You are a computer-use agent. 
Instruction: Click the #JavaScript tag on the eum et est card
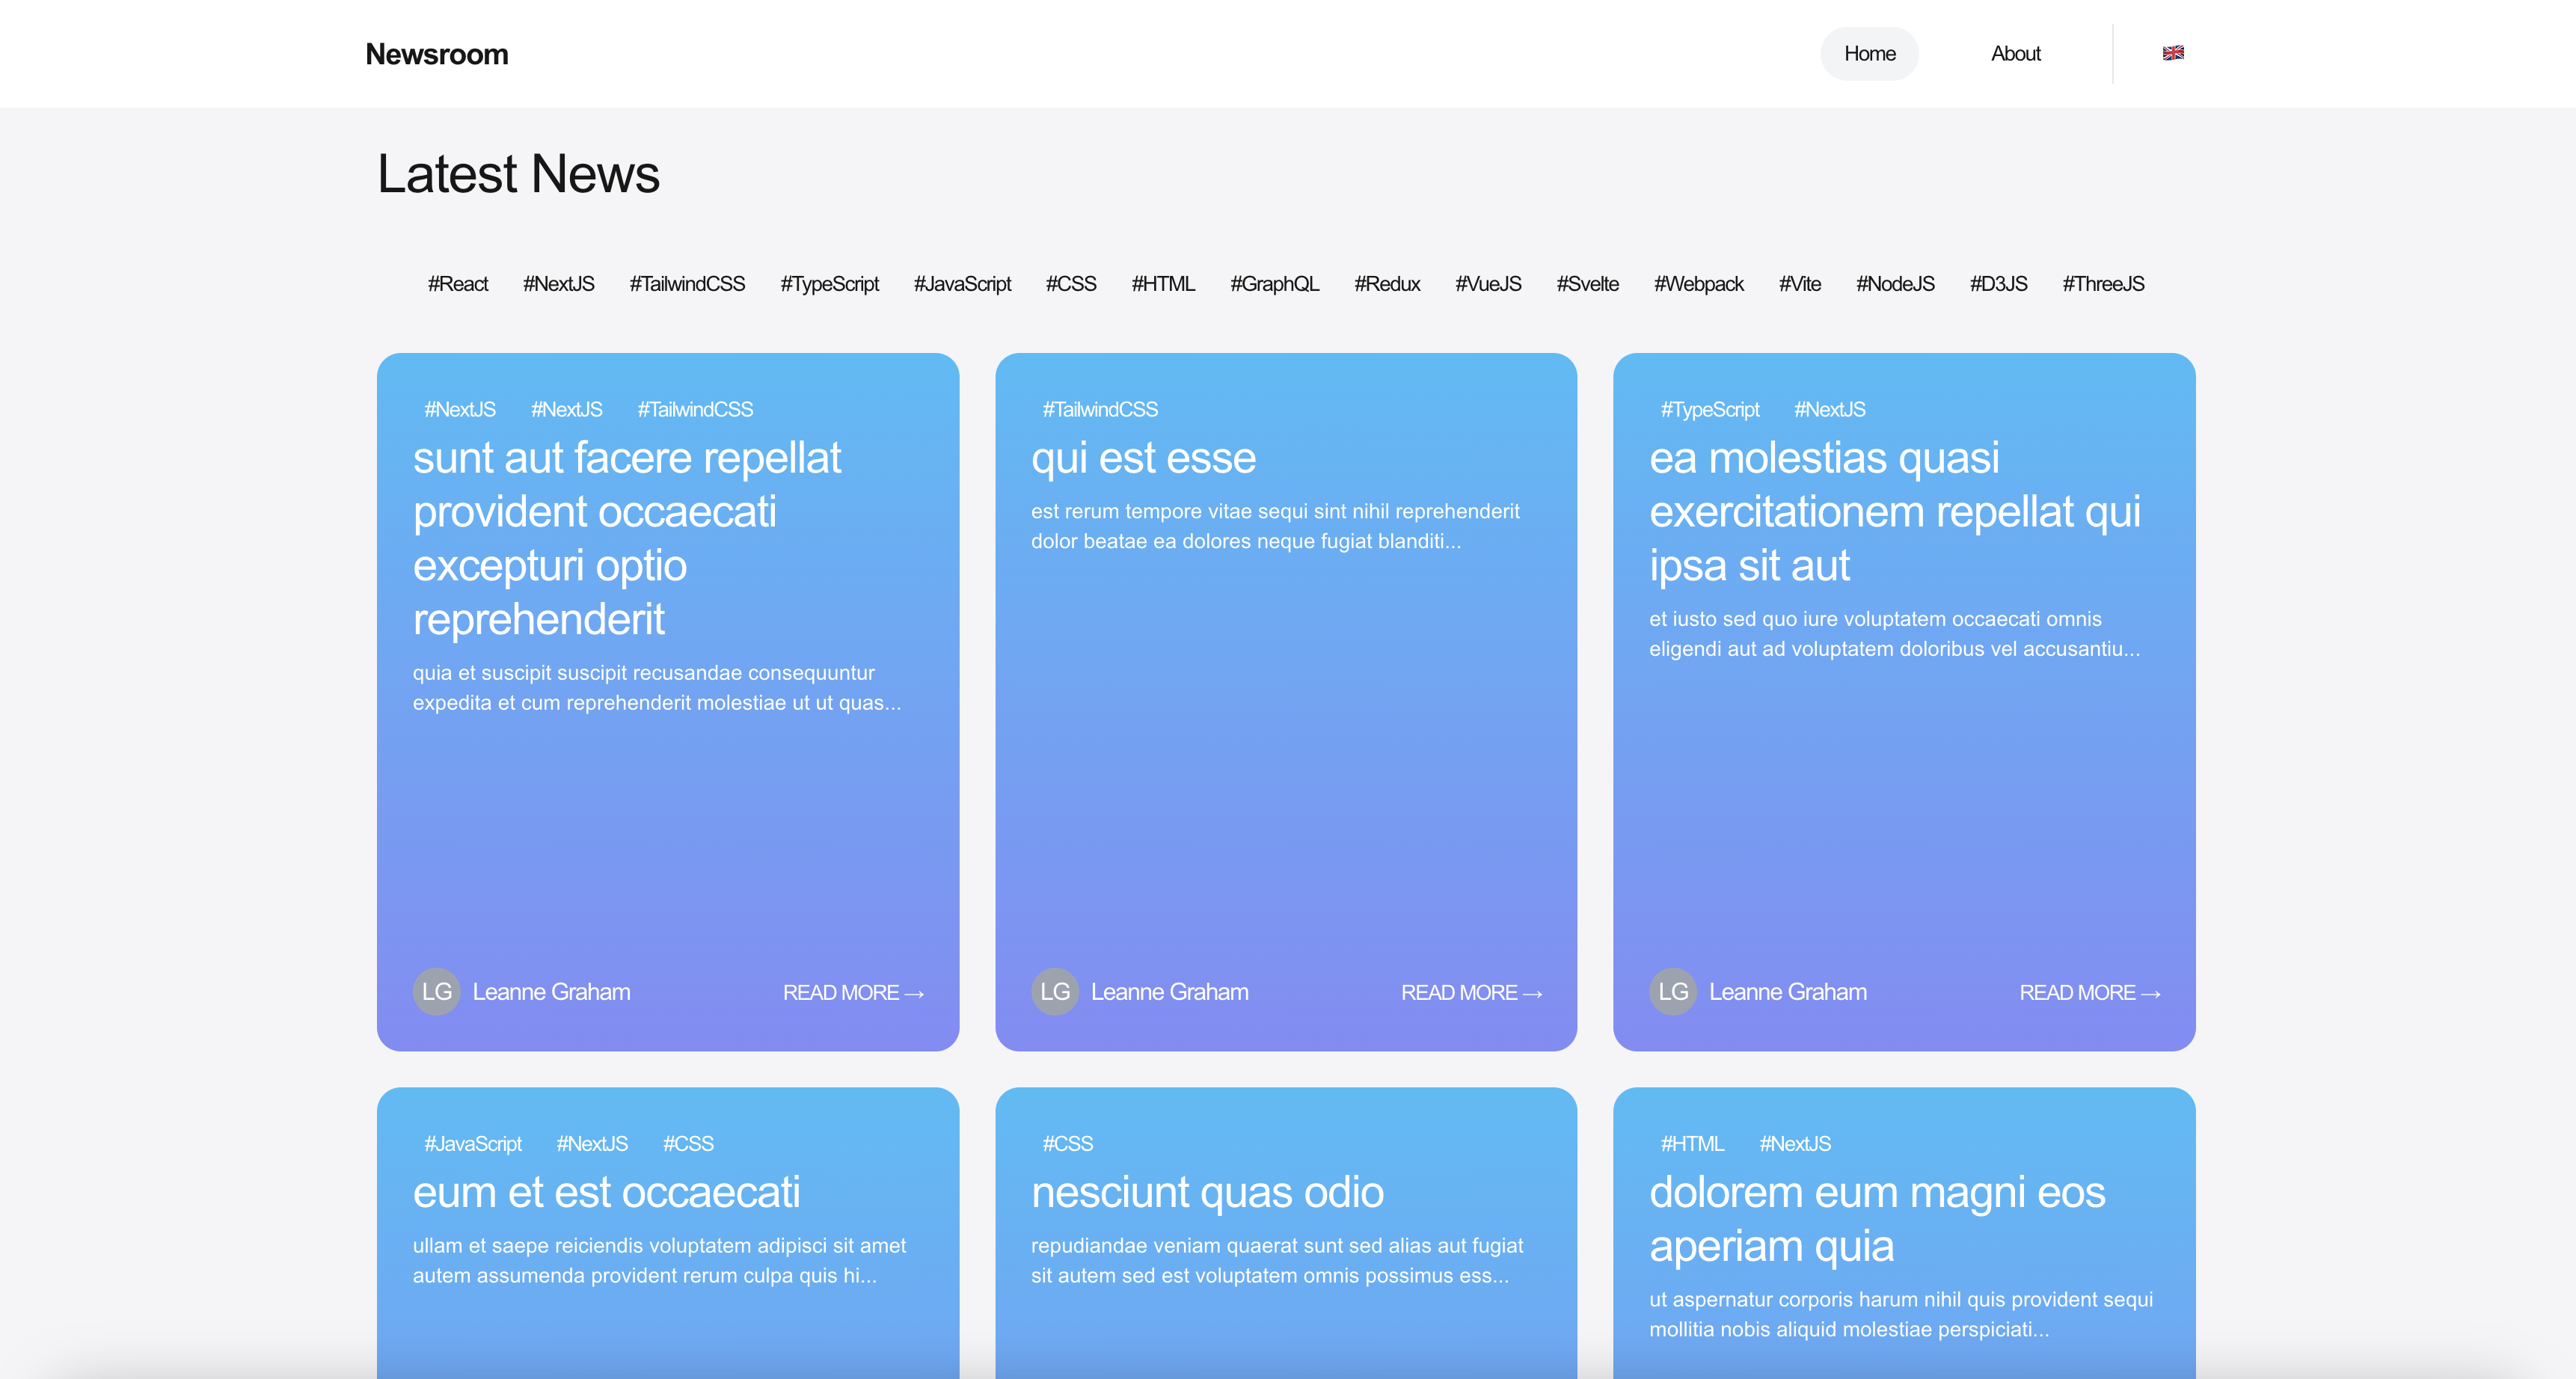pyautogui.click(x=472, y=1143)
